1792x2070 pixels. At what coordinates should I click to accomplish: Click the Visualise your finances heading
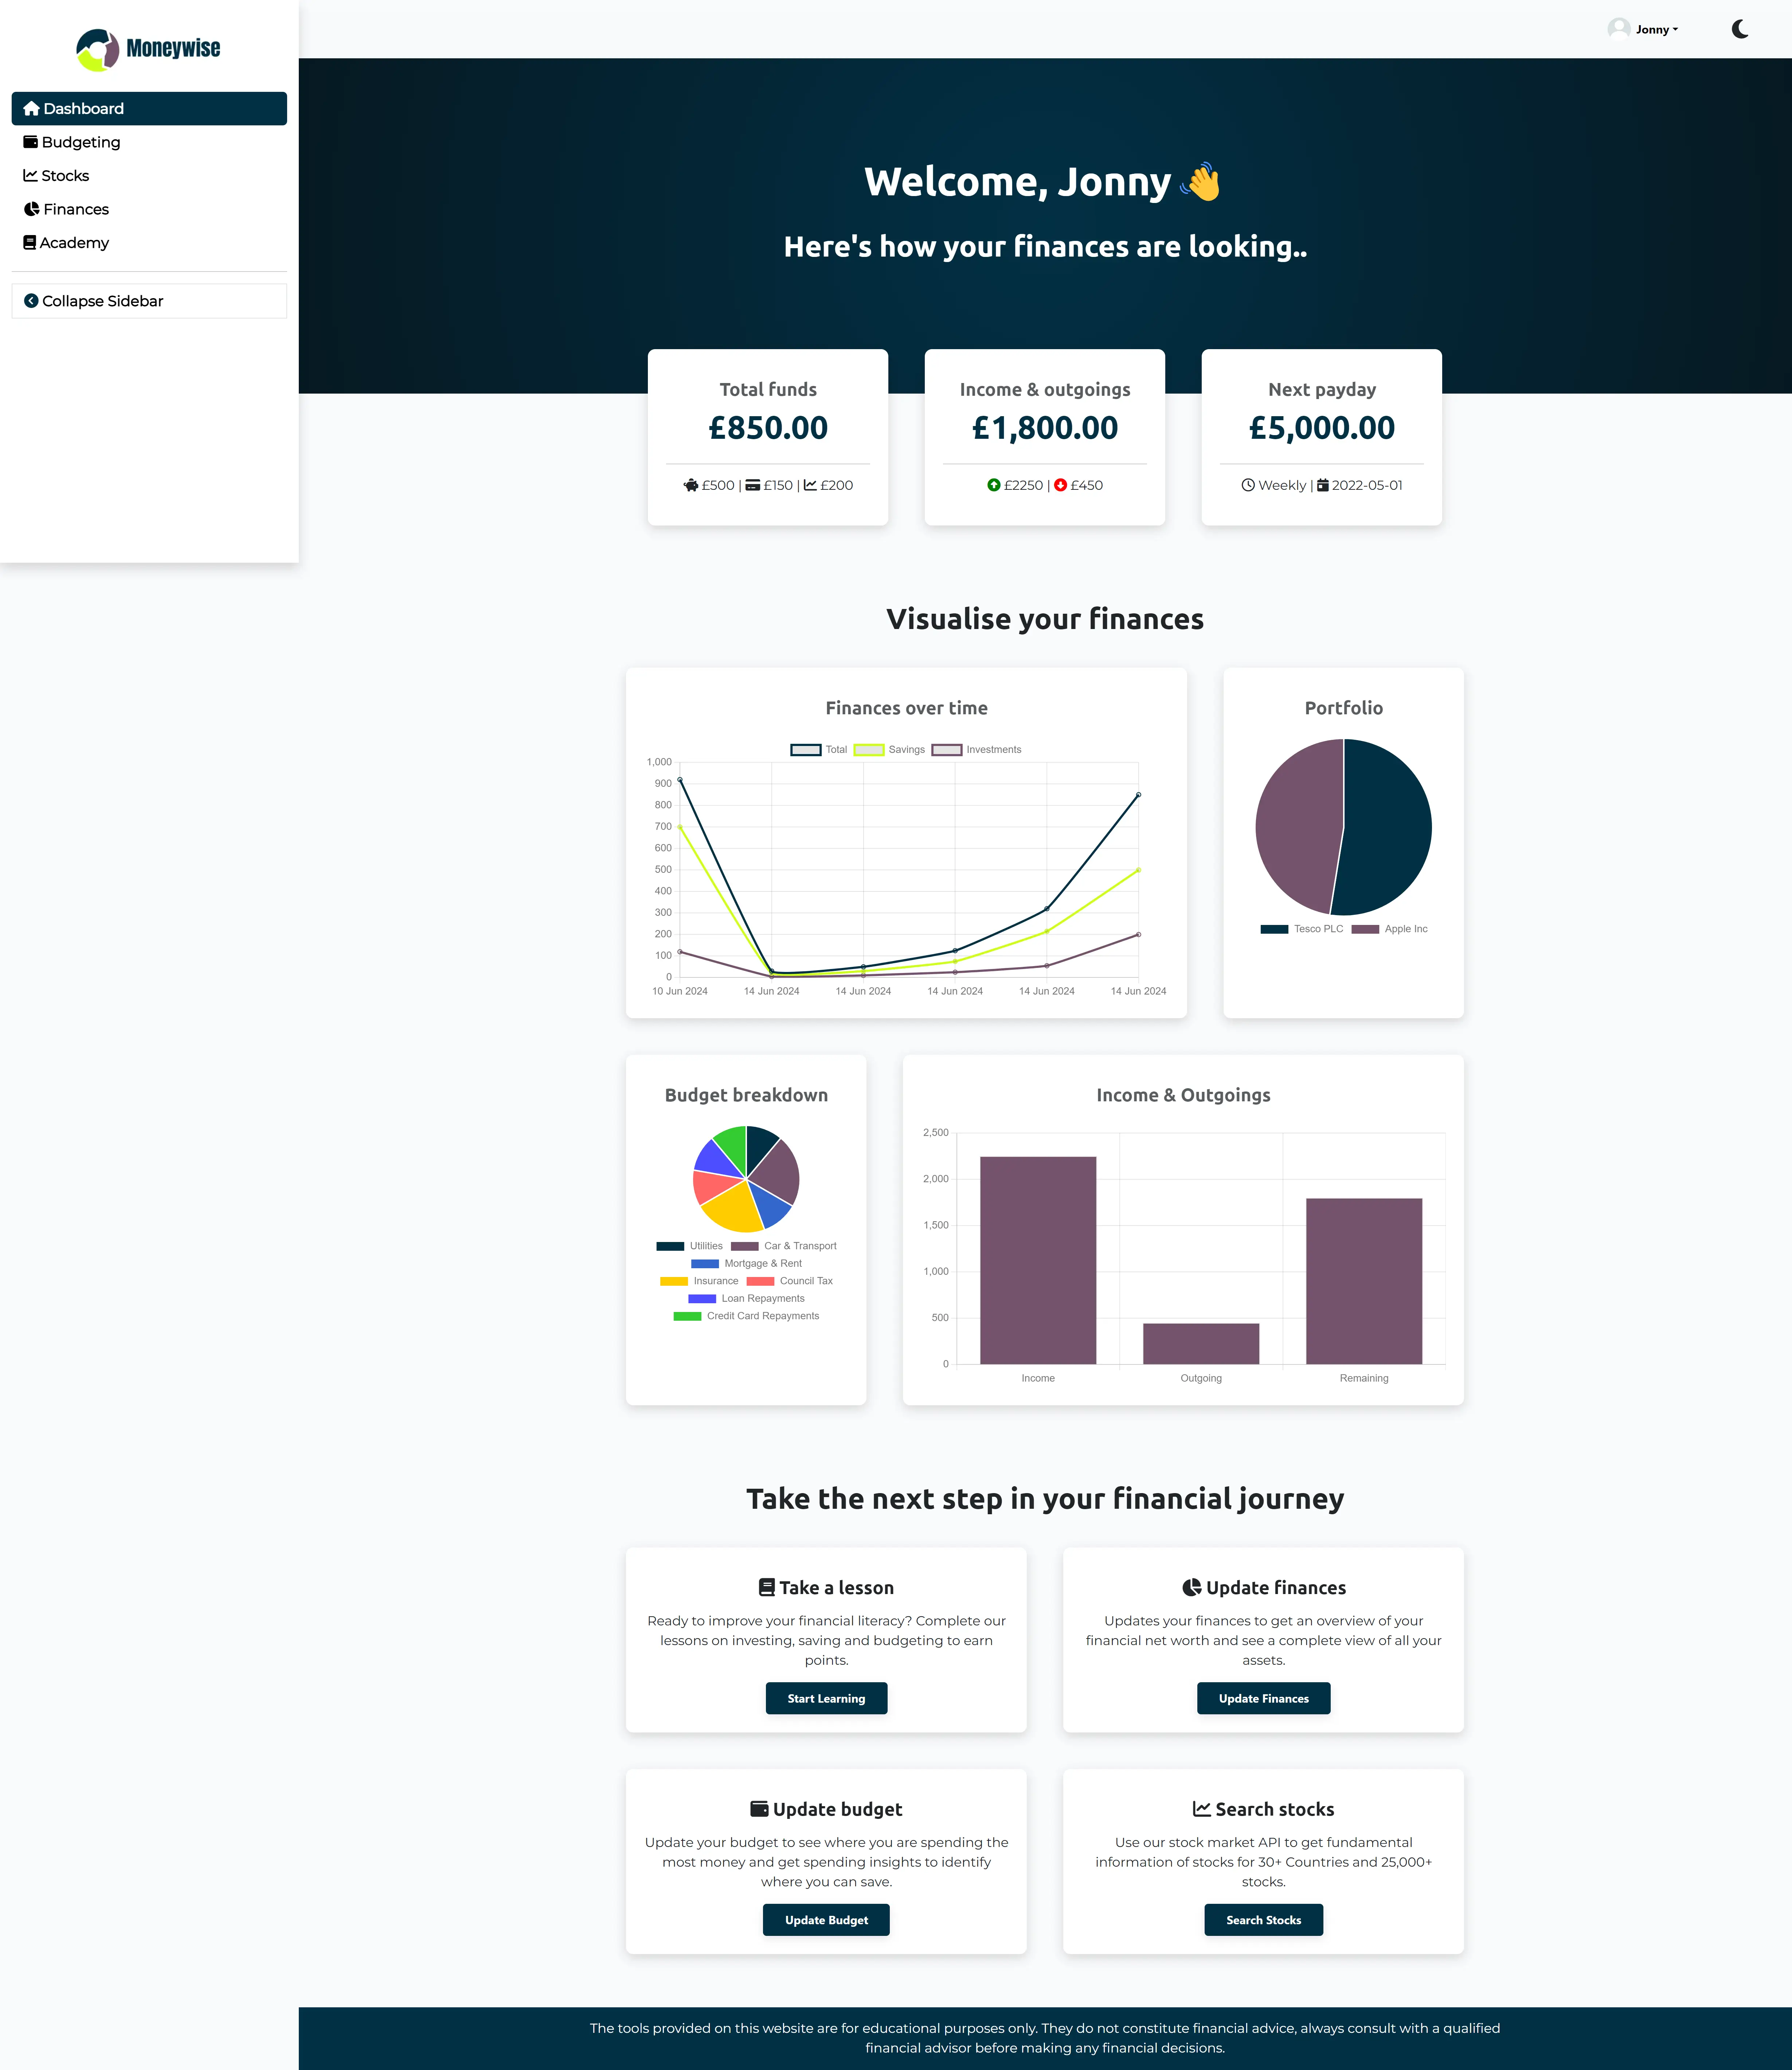(x=1045, y=619)
